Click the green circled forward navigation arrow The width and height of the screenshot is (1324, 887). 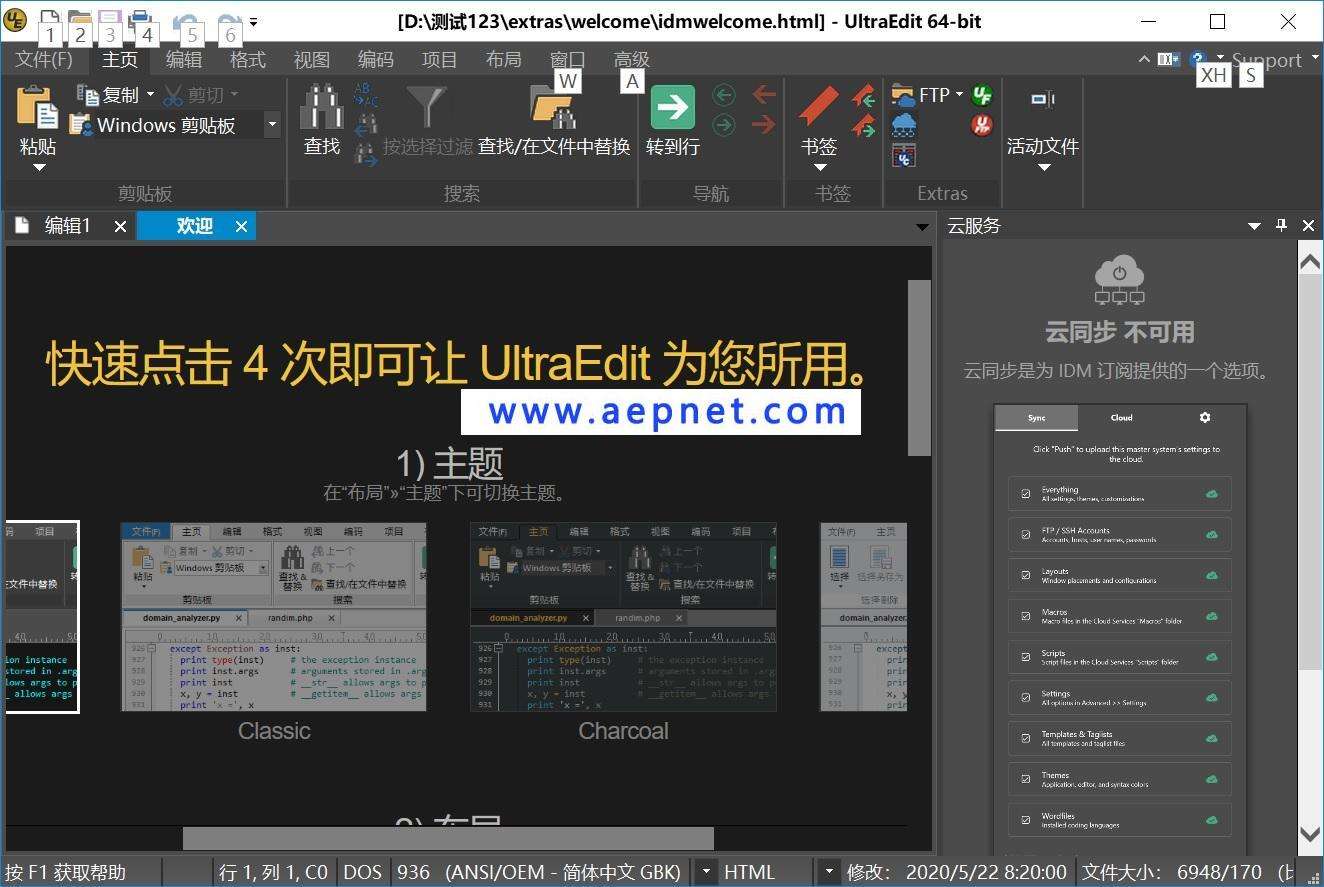[724, 125]
